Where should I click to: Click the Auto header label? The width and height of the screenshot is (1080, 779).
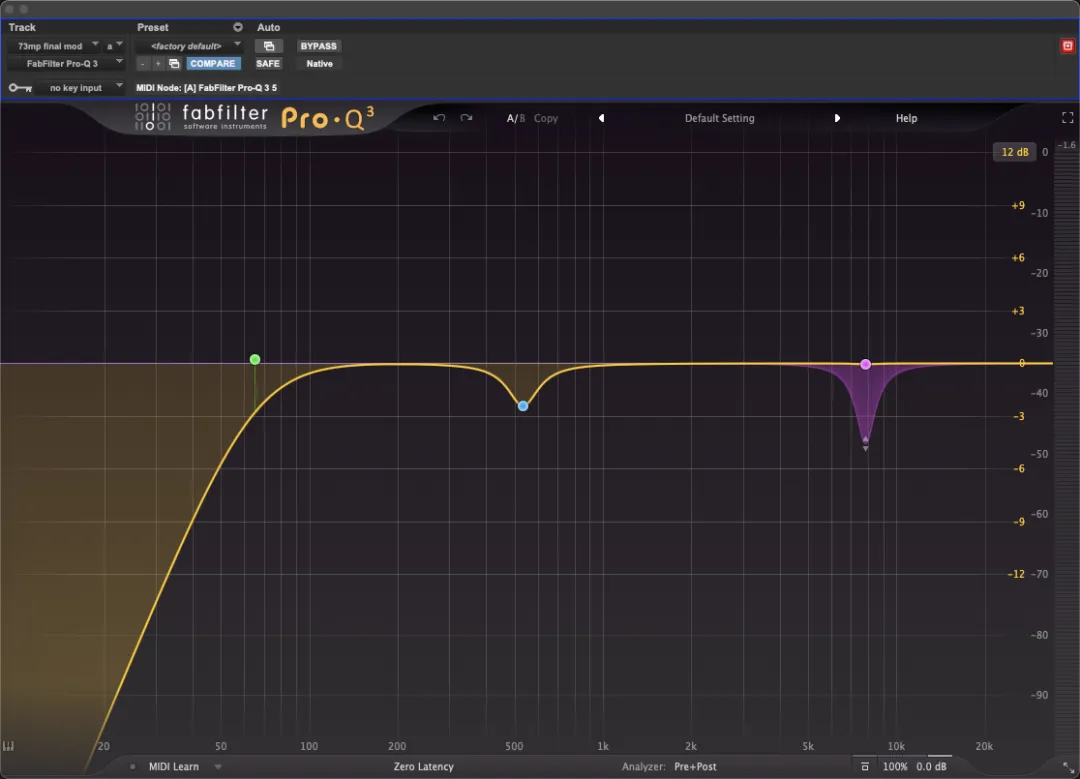[269, 28]
